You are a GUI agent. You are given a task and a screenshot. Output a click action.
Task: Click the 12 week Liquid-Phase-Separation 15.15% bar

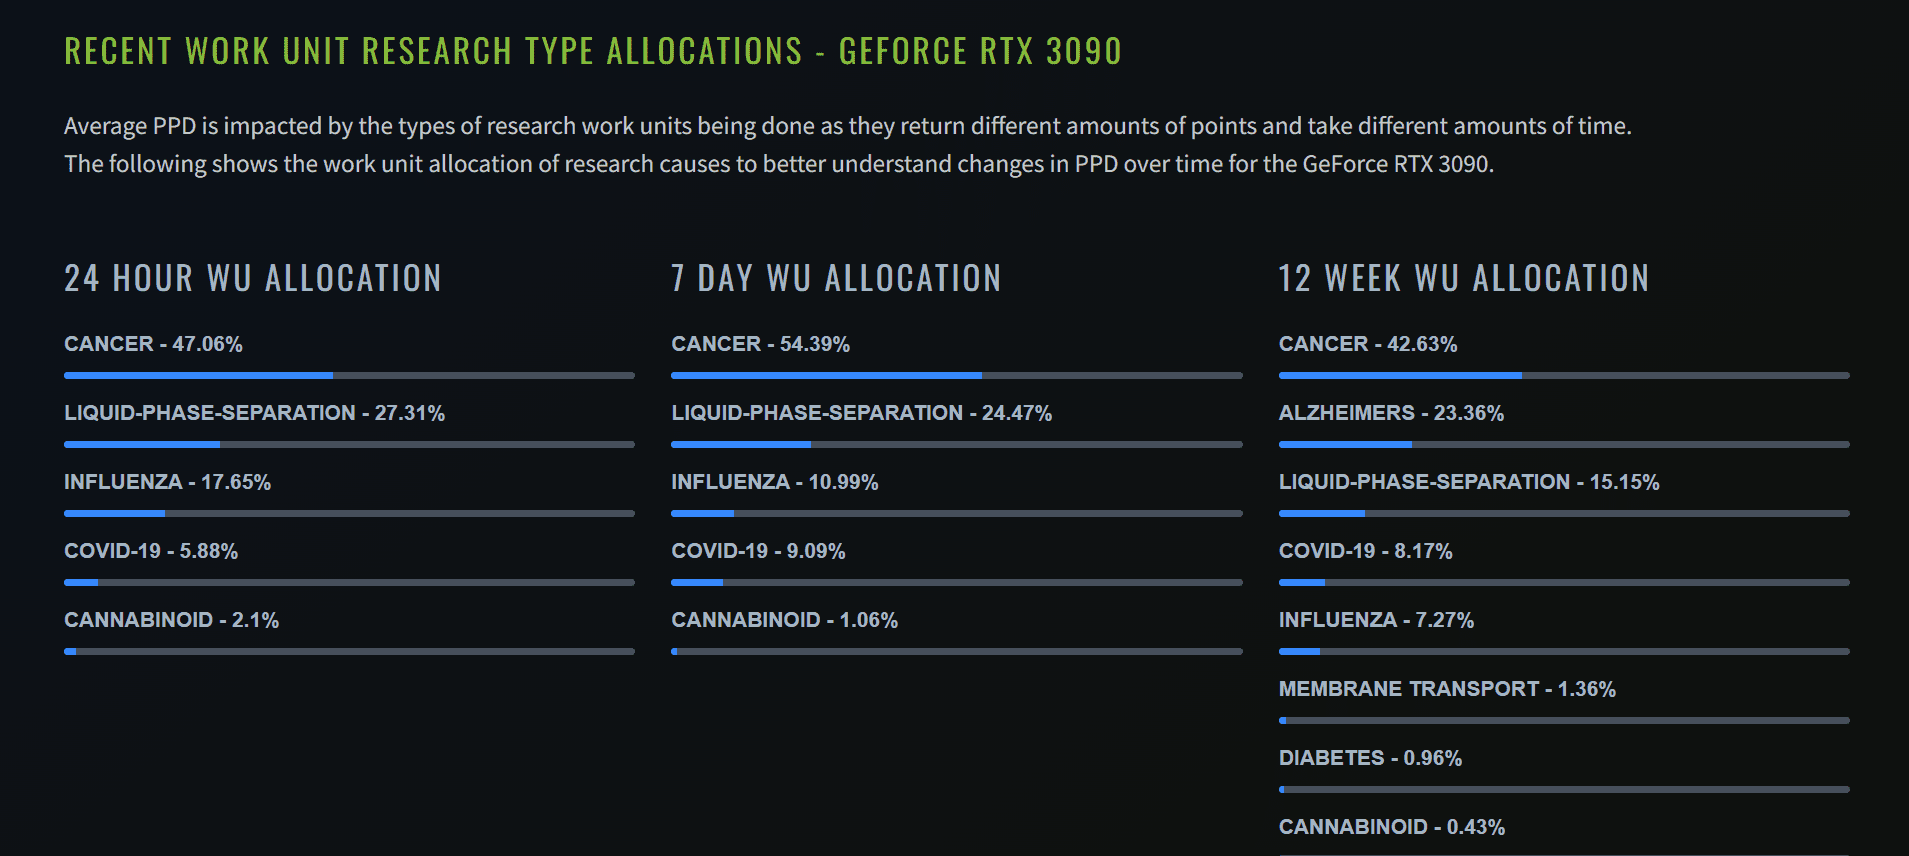[1564, 514]
